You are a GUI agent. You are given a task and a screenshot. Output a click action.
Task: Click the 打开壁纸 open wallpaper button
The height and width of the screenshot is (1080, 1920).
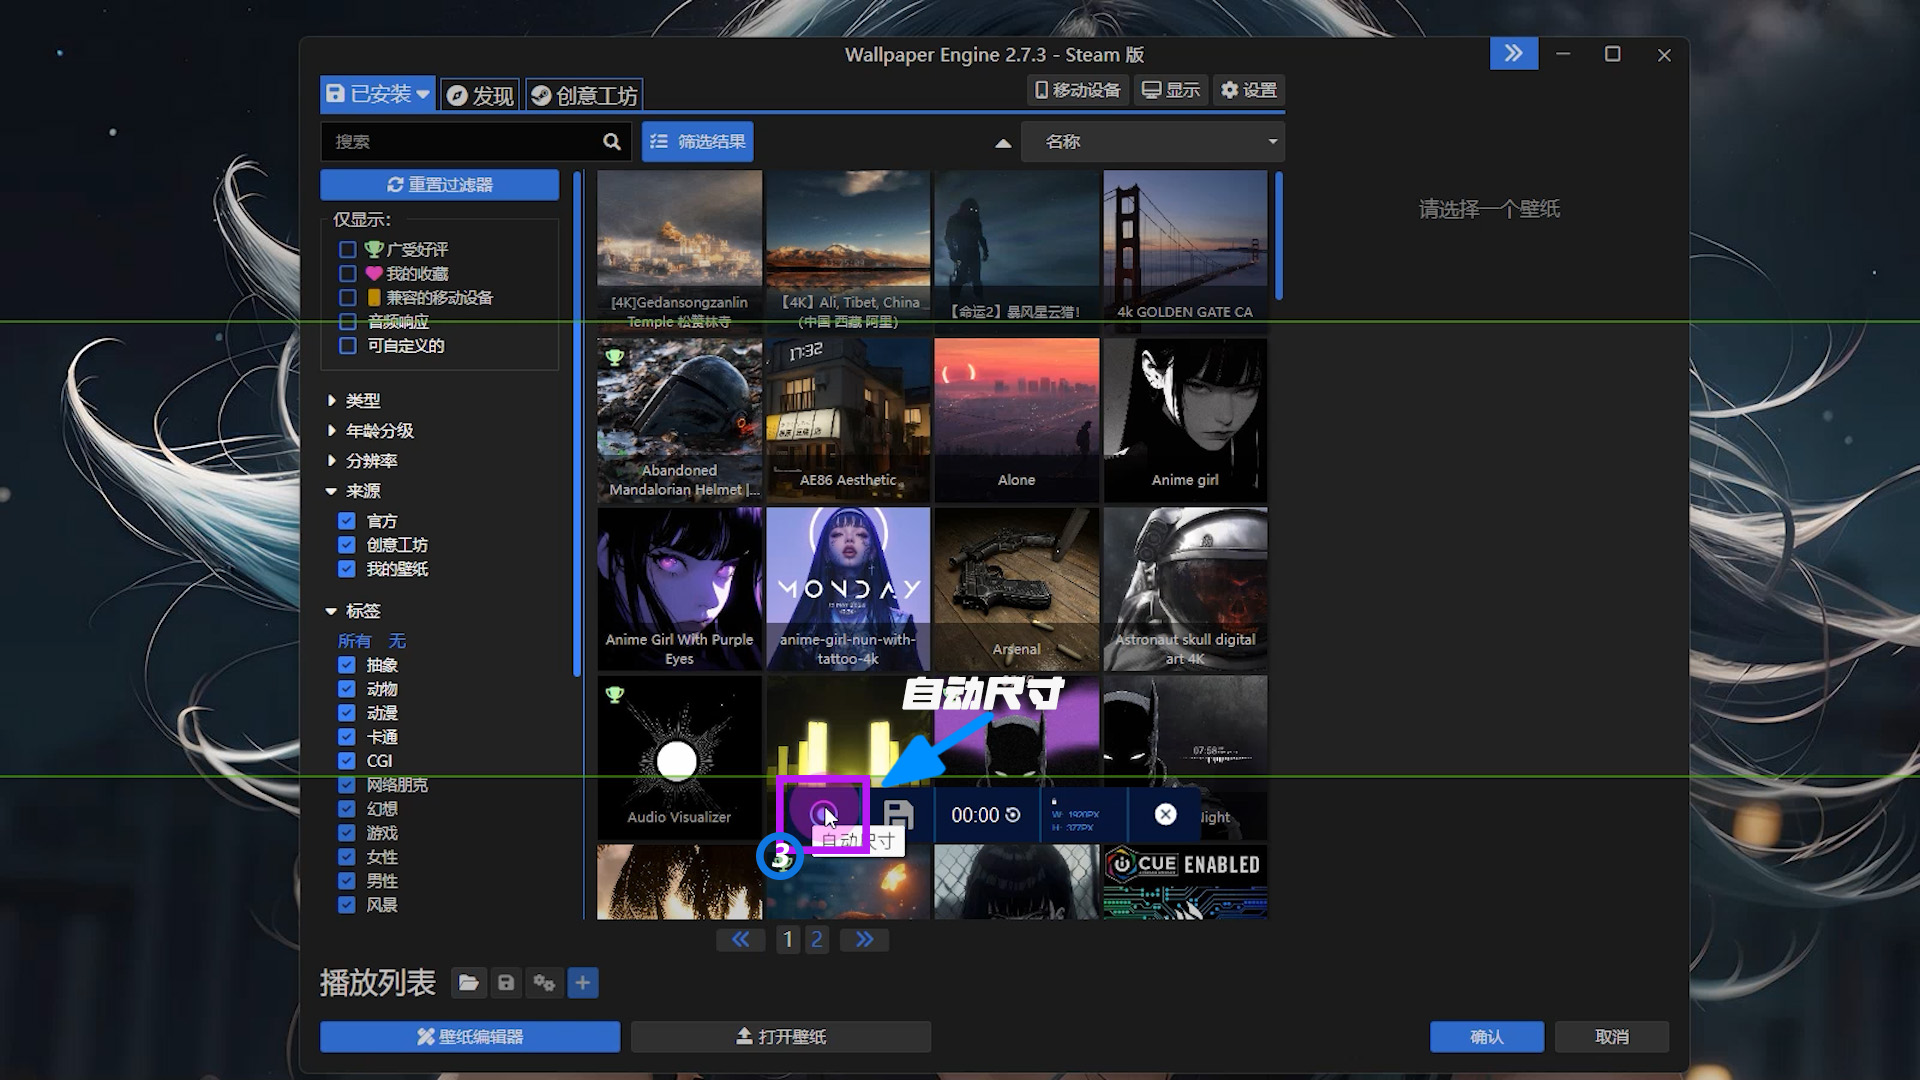pos(781,1037)
